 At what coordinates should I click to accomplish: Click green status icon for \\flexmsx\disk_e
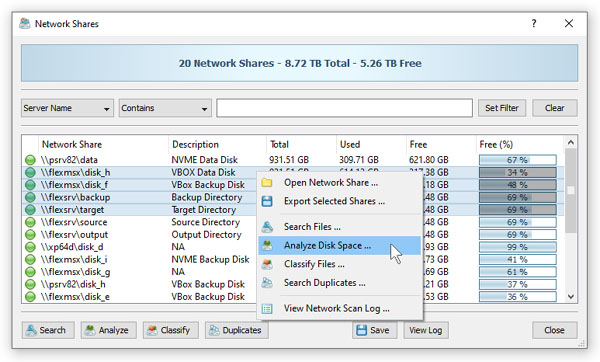(x=30, y=297)
